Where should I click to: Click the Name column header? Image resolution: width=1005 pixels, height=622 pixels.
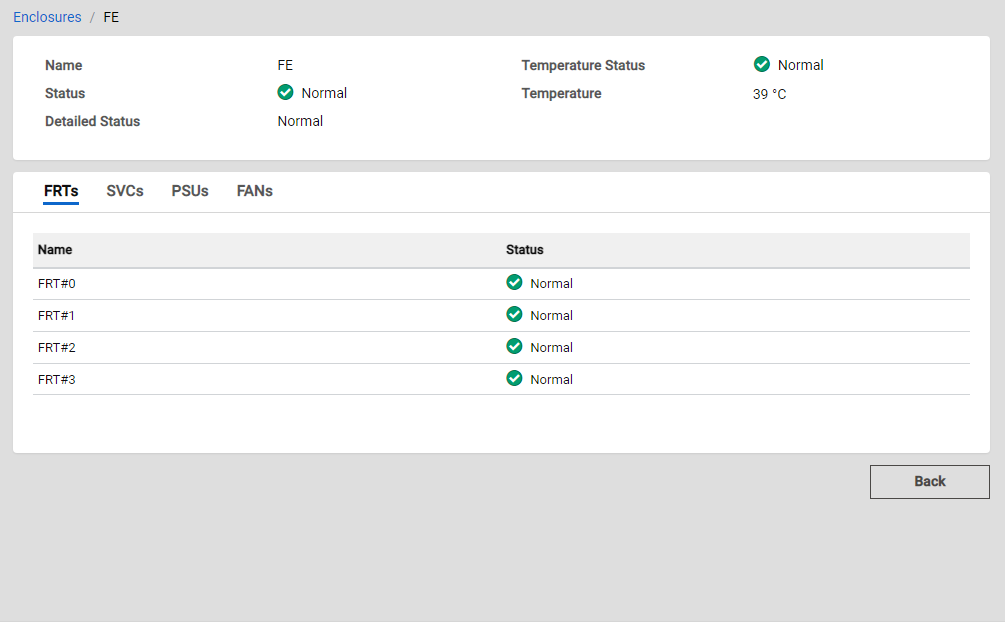tap(55, 250)
